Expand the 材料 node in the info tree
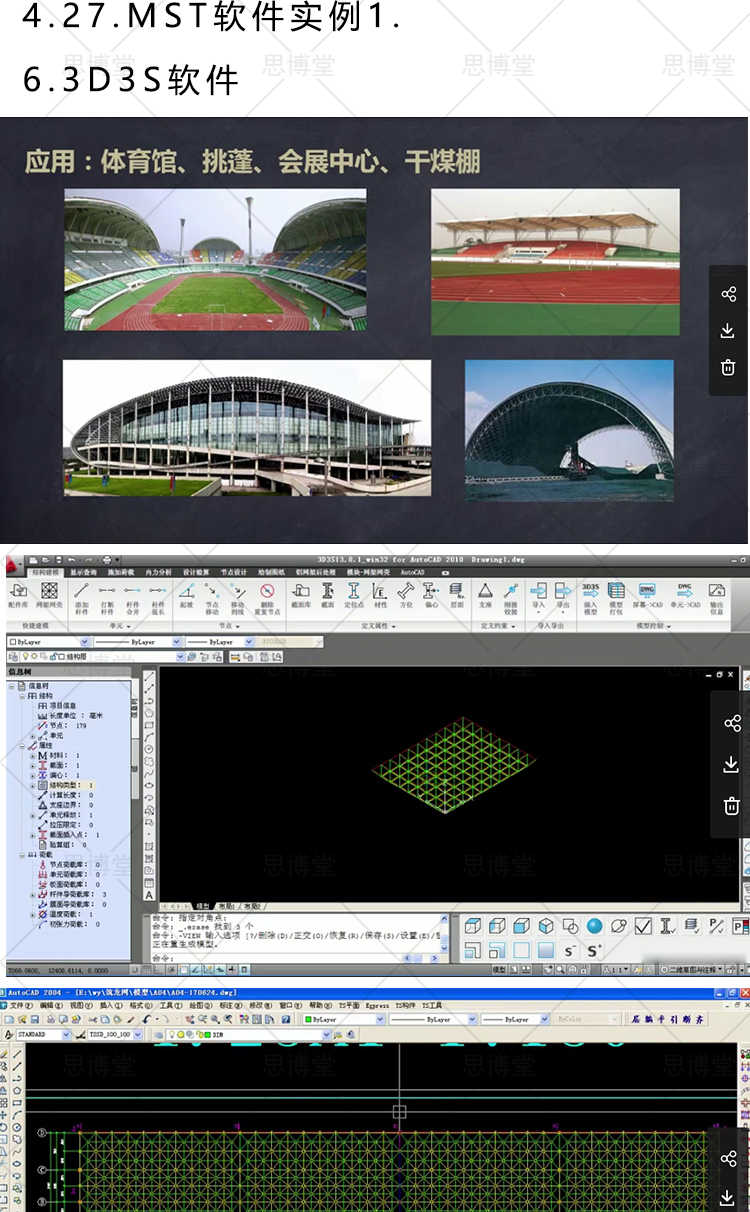Screen dimensions: 750x1212 click(x=33, y=755)
